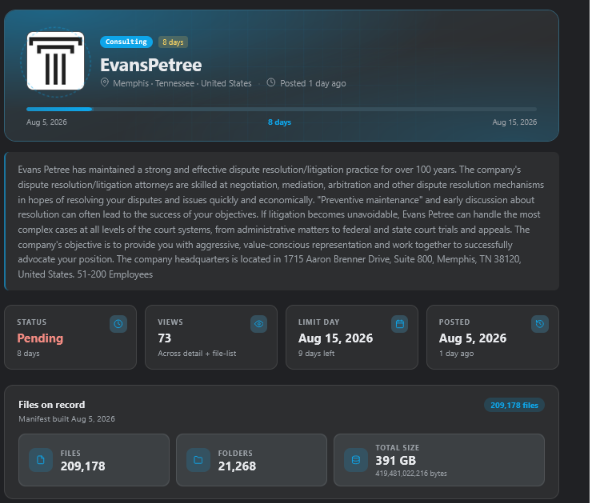Click the 391 GB total size value
The image size is (590, 503).
point(395,460)
